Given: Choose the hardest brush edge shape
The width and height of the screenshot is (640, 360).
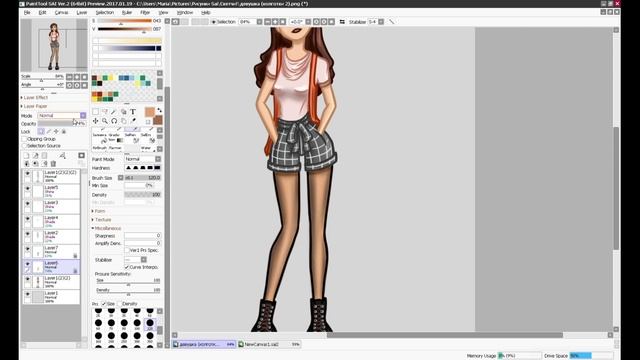Looking at the screenshot, I should click(157, 168).
